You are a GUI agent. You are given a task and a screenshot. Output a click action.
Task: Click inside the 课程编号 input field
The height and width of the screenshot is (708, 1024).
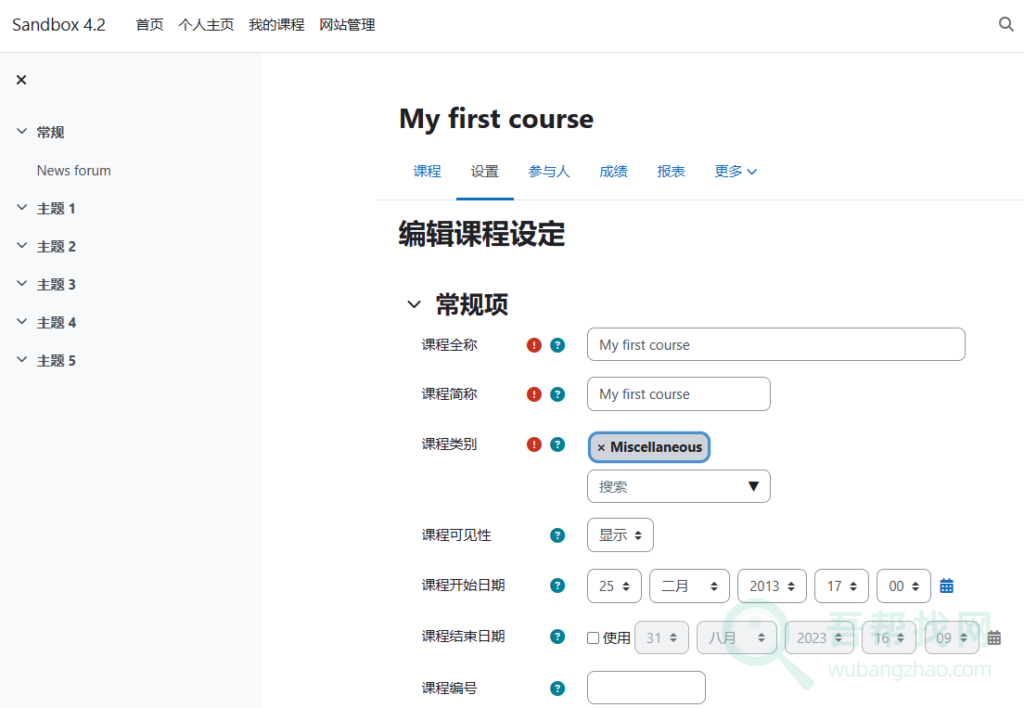(x=646, y=687)
